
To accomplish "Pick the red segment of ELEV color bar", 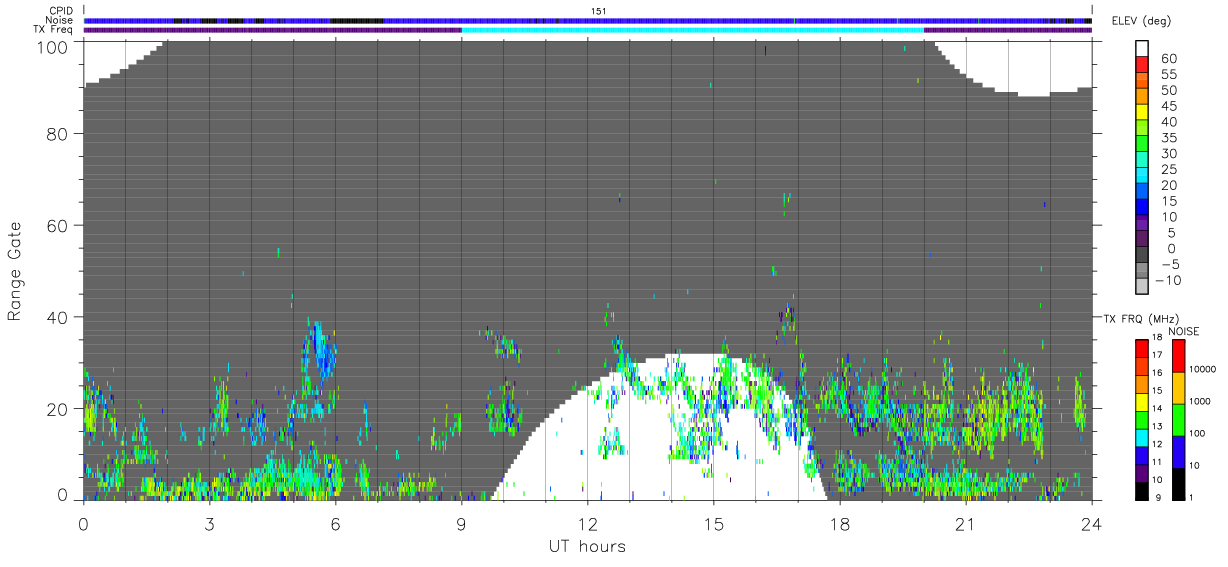I will [1143, 64].
